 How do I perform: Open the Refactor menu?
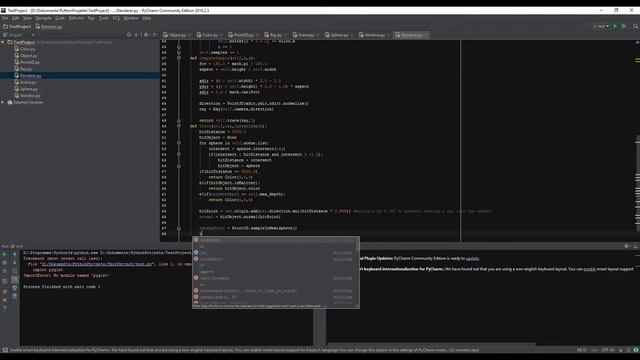coord(76,18)
